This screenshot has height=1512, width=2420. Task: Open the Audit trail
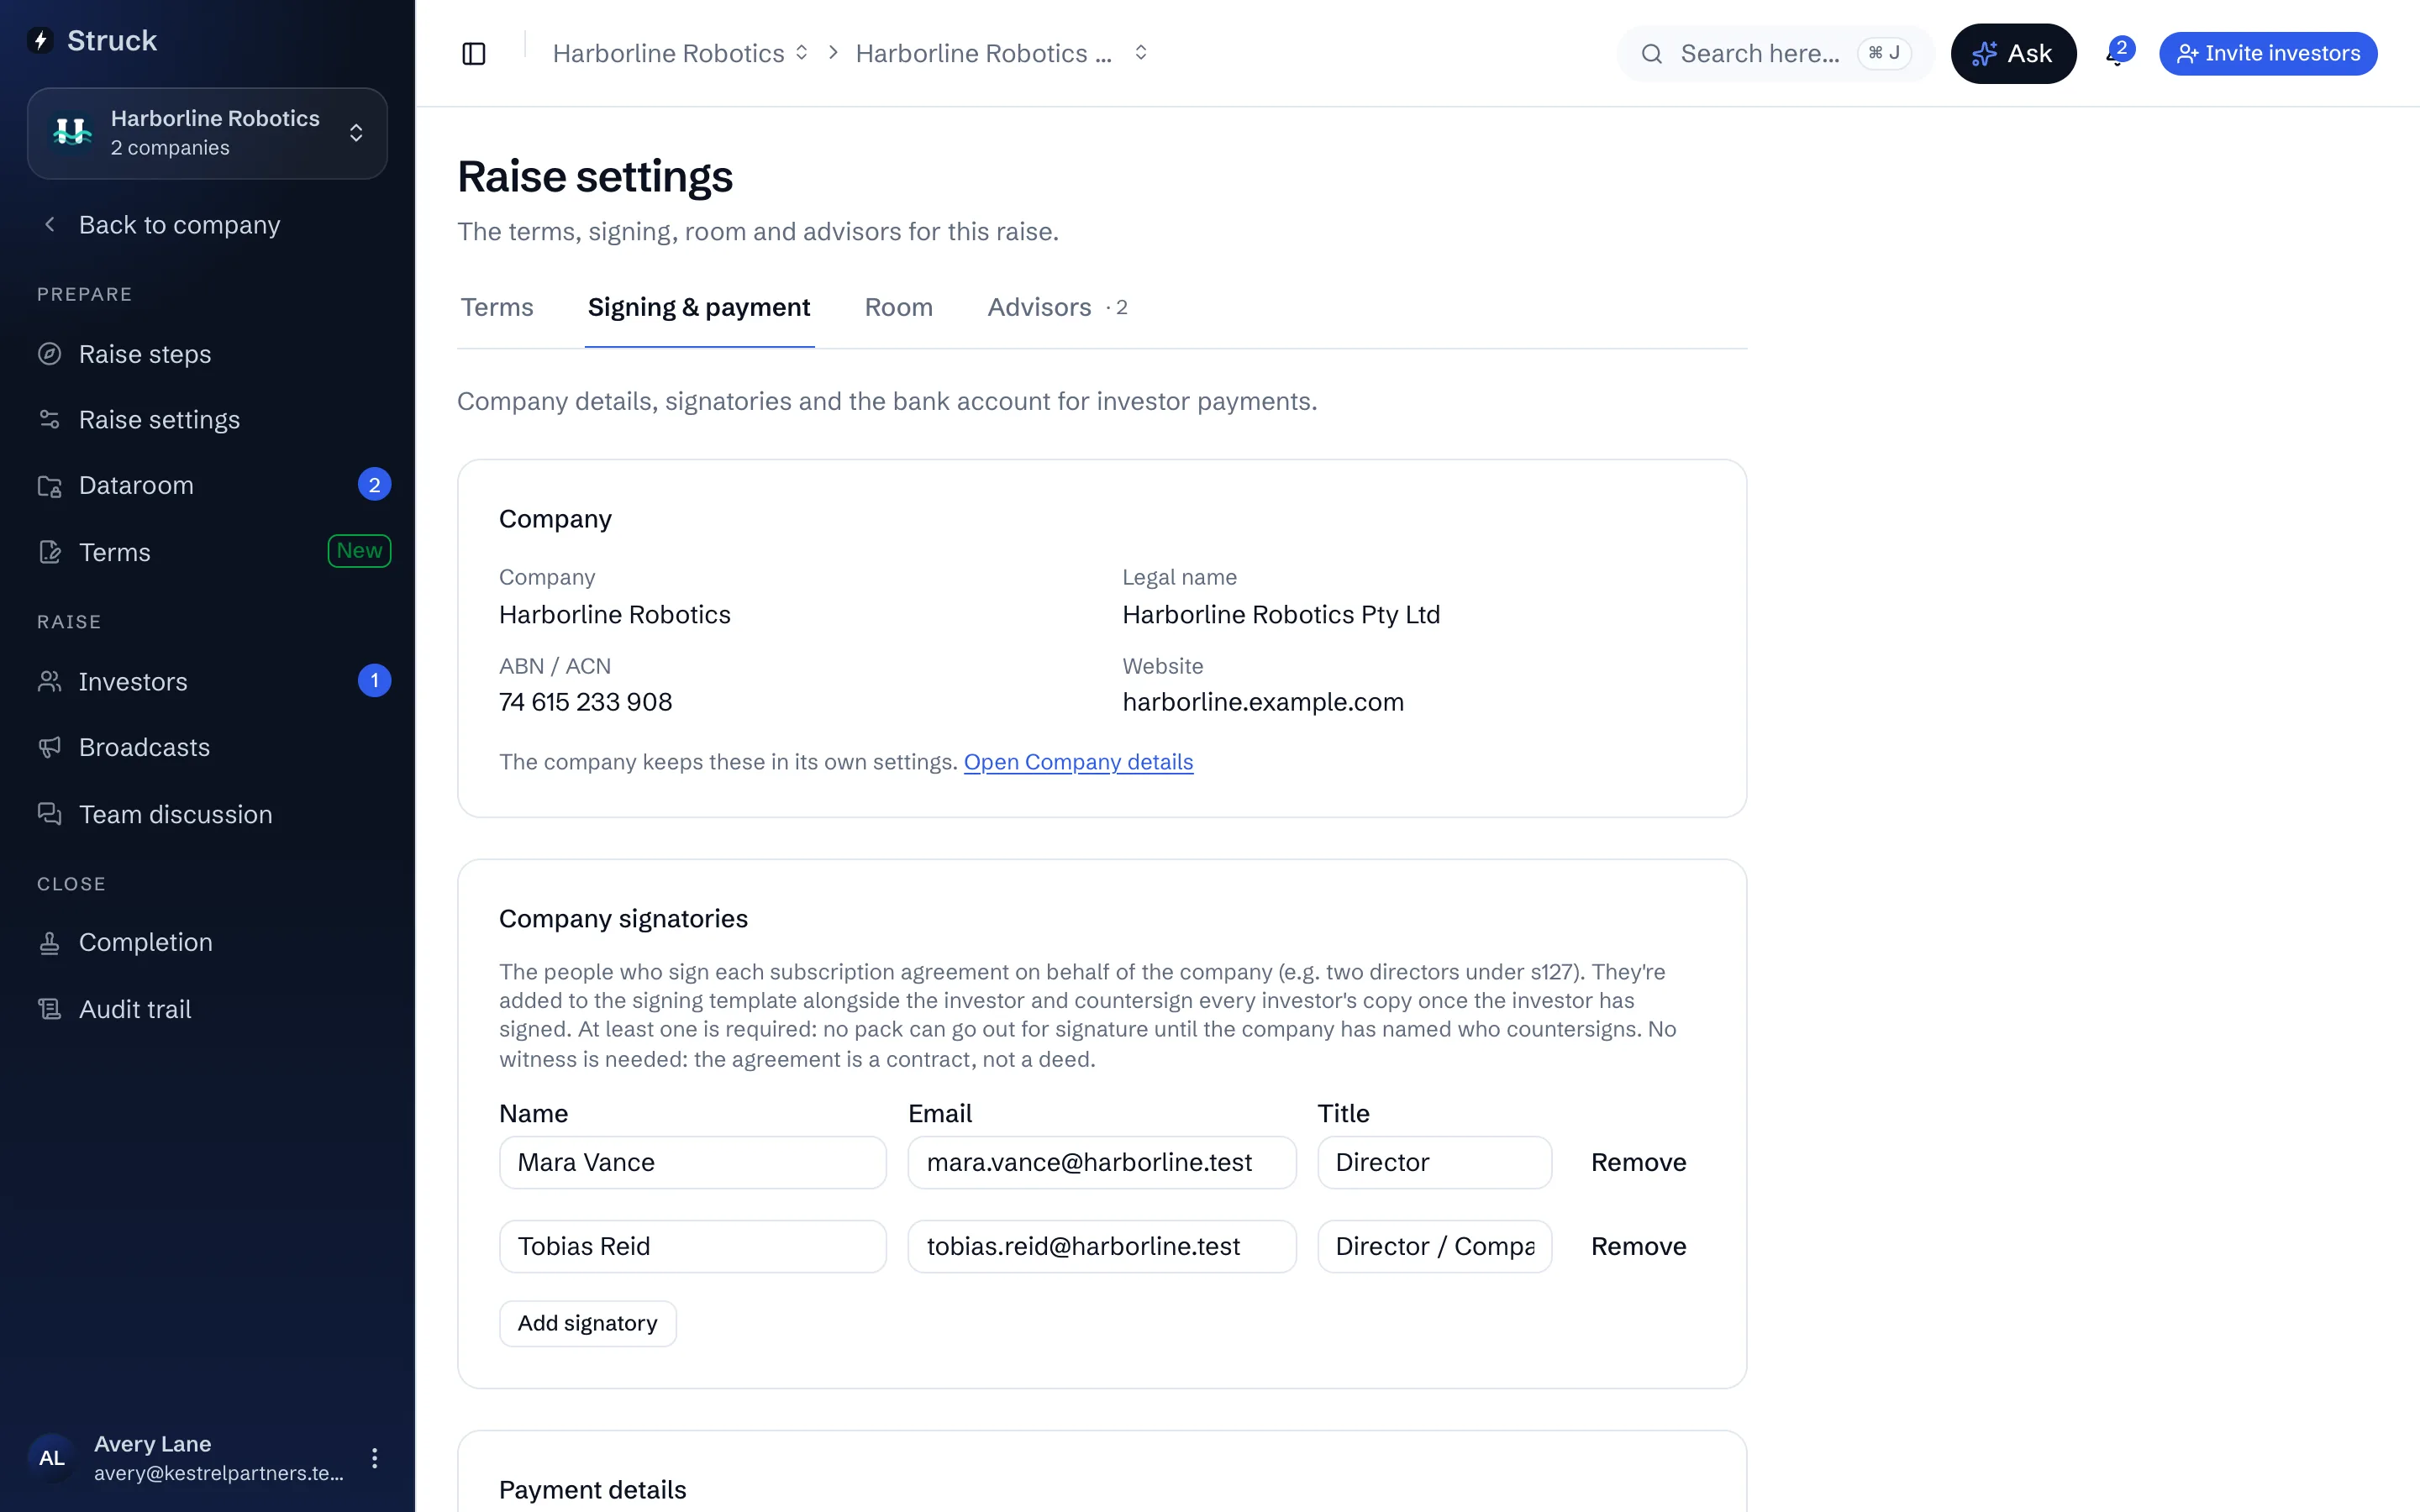[x=208, y=1009]
